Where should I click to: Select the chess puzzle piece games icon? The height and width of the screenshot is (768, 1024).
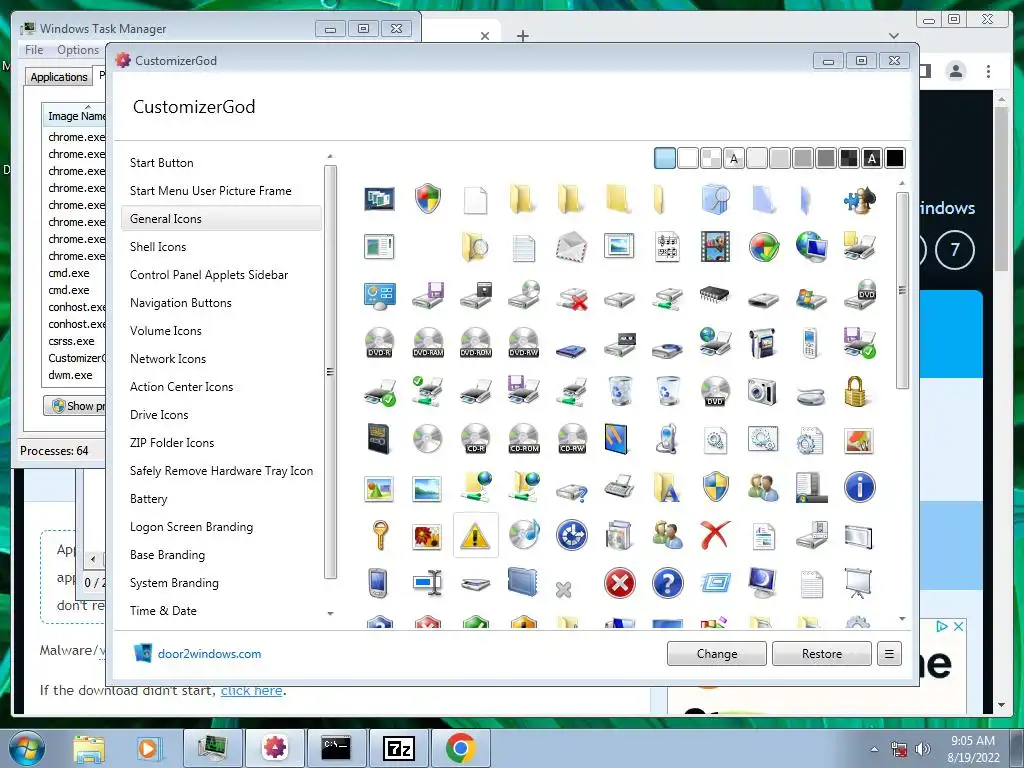[x=859, y=199]
